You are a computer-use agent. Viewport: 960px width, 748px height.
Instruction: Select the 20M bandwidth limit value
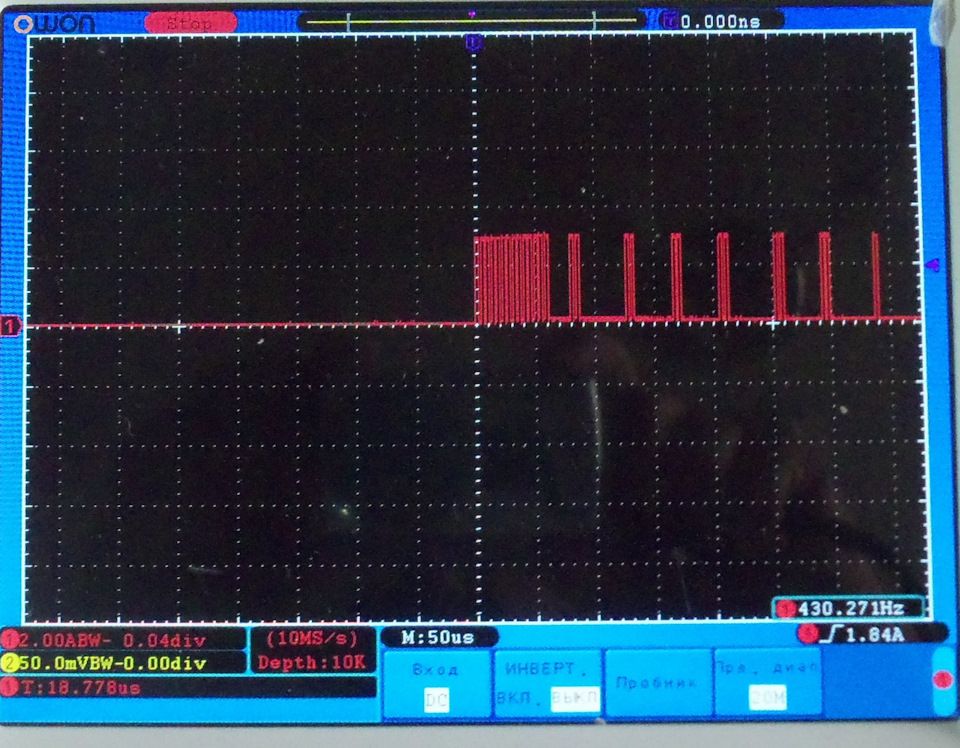(x=767, y=697)
